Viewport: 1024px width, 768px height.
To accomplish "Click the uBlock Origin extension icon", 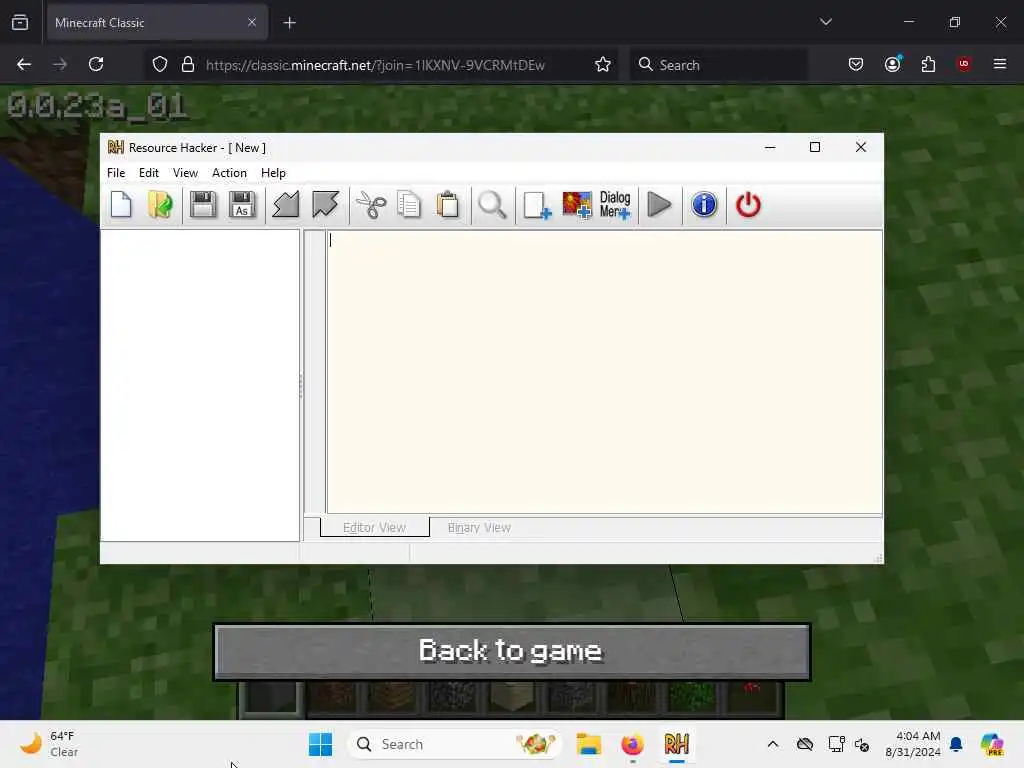I will coord(964,65).
